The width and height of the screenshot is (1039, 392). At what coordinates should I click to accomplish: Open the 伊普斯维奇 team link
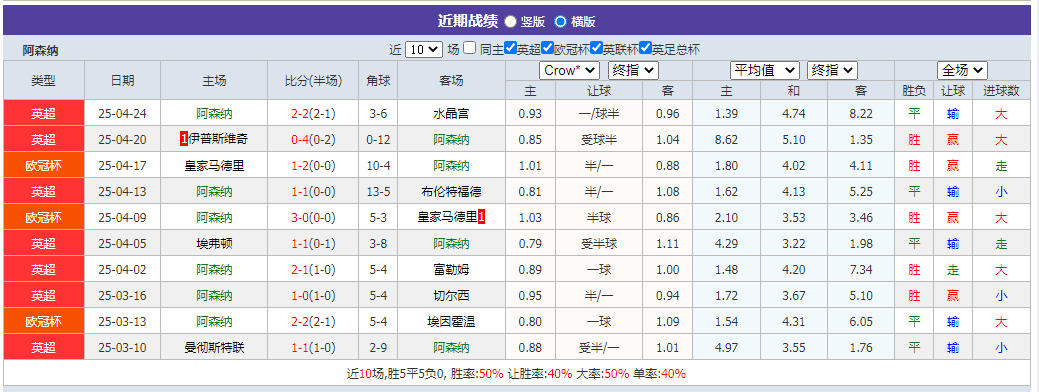click(x=219, y=140)
